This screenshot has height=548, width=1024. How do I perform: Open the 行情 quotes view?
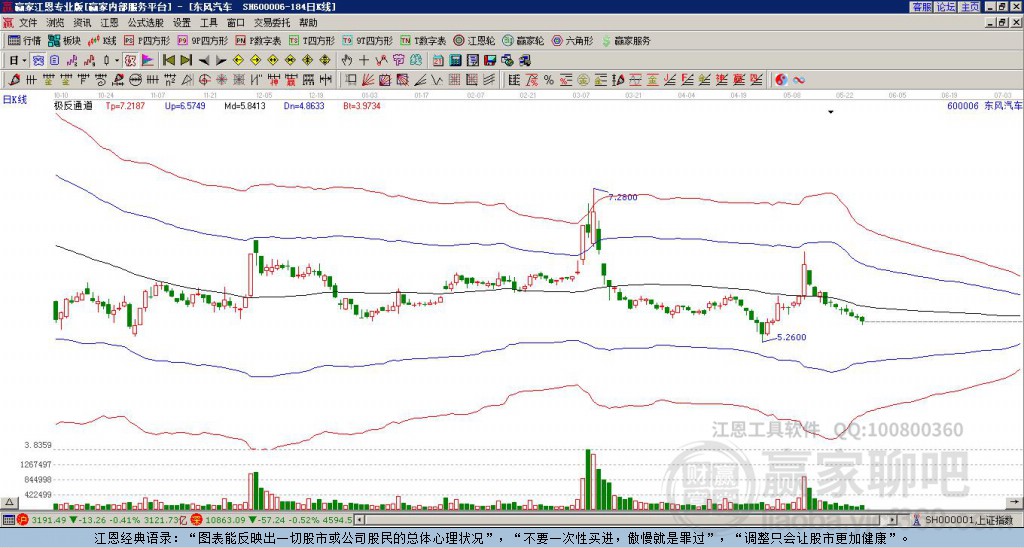pos(25,40)
